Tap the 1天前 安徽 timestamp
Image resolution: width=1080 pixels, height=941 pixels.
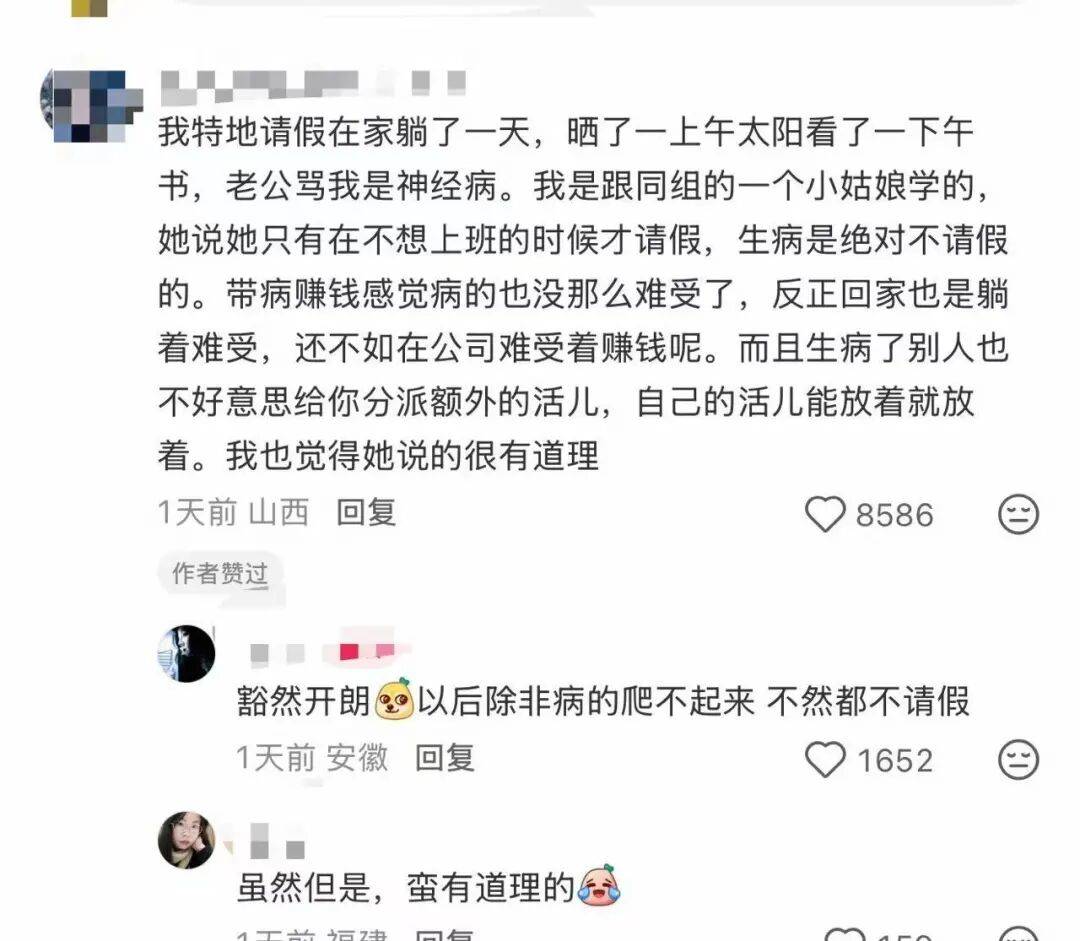[312, 758]
